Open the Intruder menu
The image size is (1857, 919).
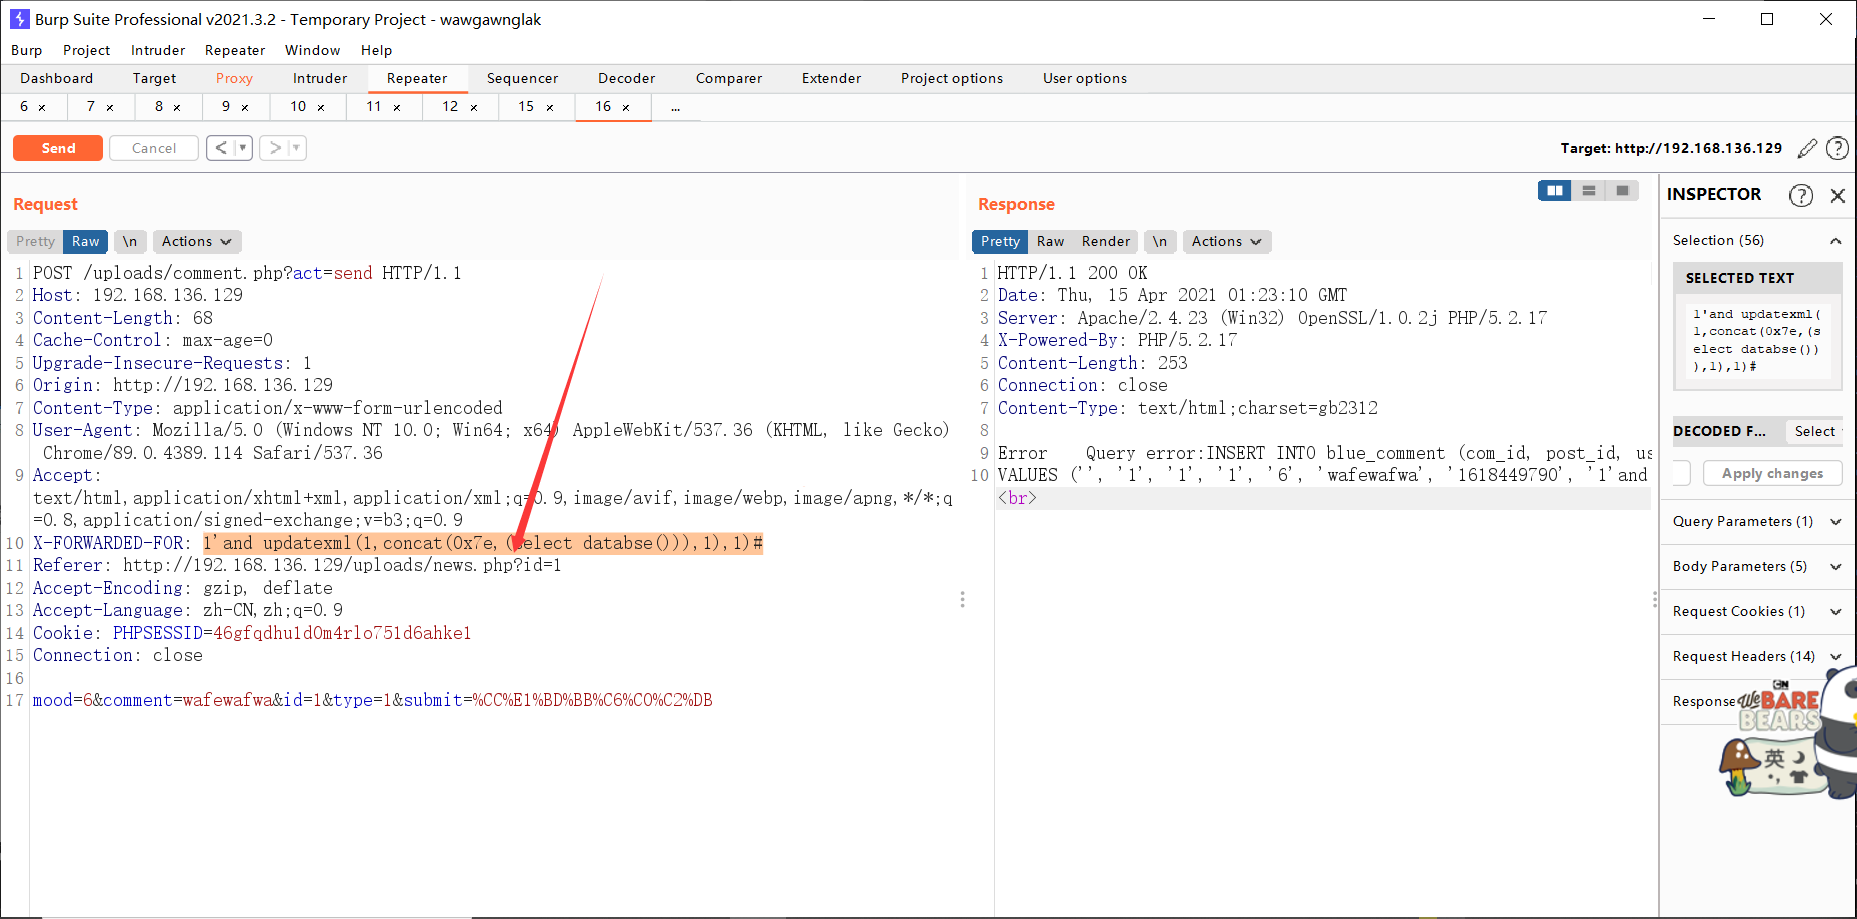point(158,50)
